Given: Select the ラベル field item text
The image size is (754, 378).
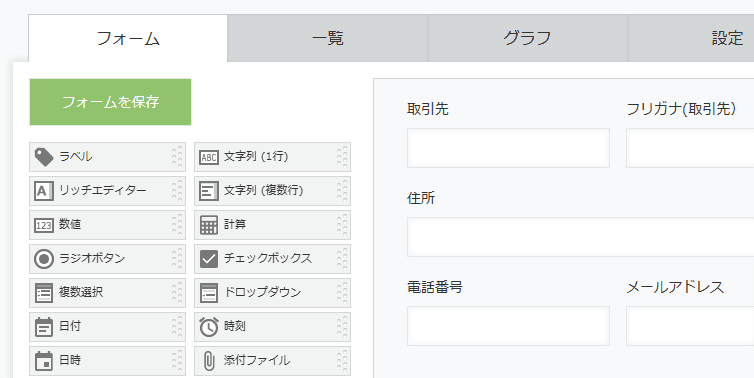Looking at the screenshot, I should coord(75,156).
